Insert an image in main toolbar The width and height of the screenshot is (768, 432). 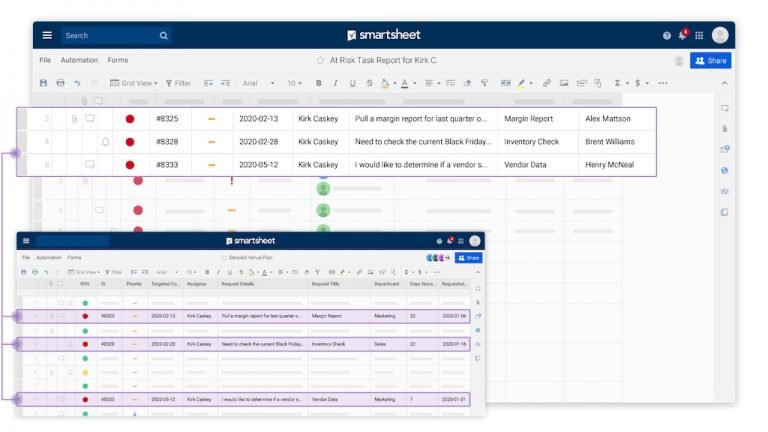pos(564,83)
